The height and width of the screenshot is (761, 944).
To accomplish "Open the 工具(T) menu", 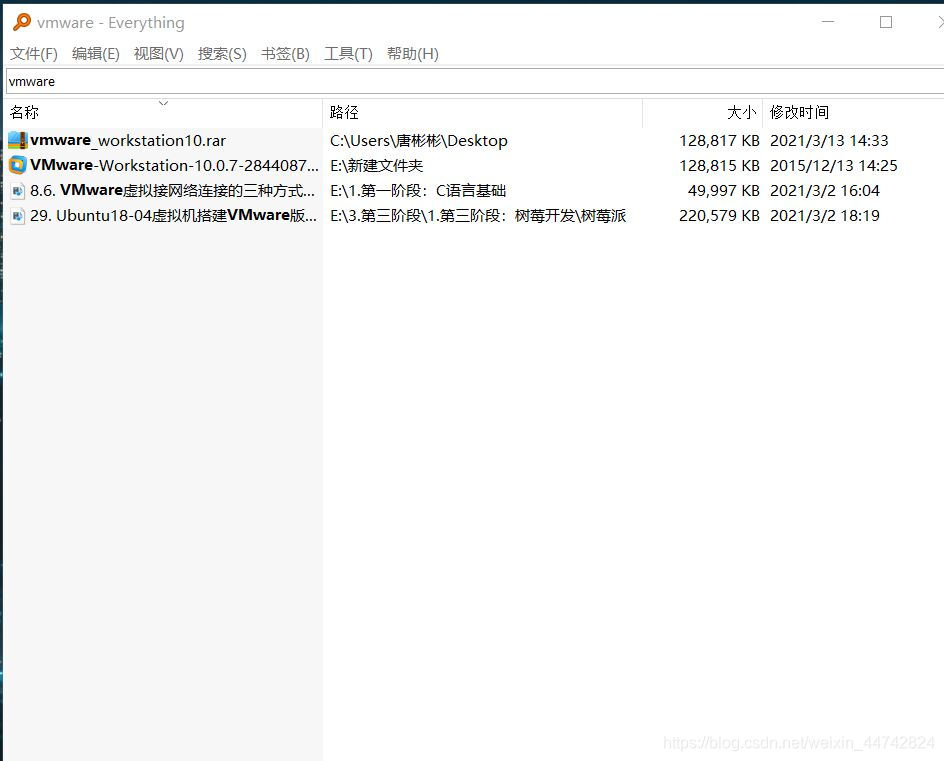I will tap(349, 54).
